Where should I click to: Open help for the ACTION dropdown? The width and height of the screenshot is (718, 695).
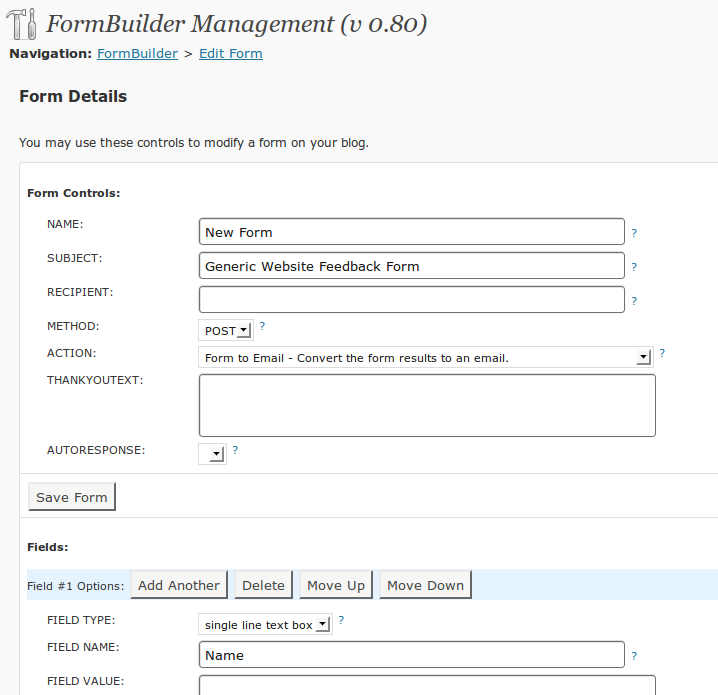click(662, 353)
